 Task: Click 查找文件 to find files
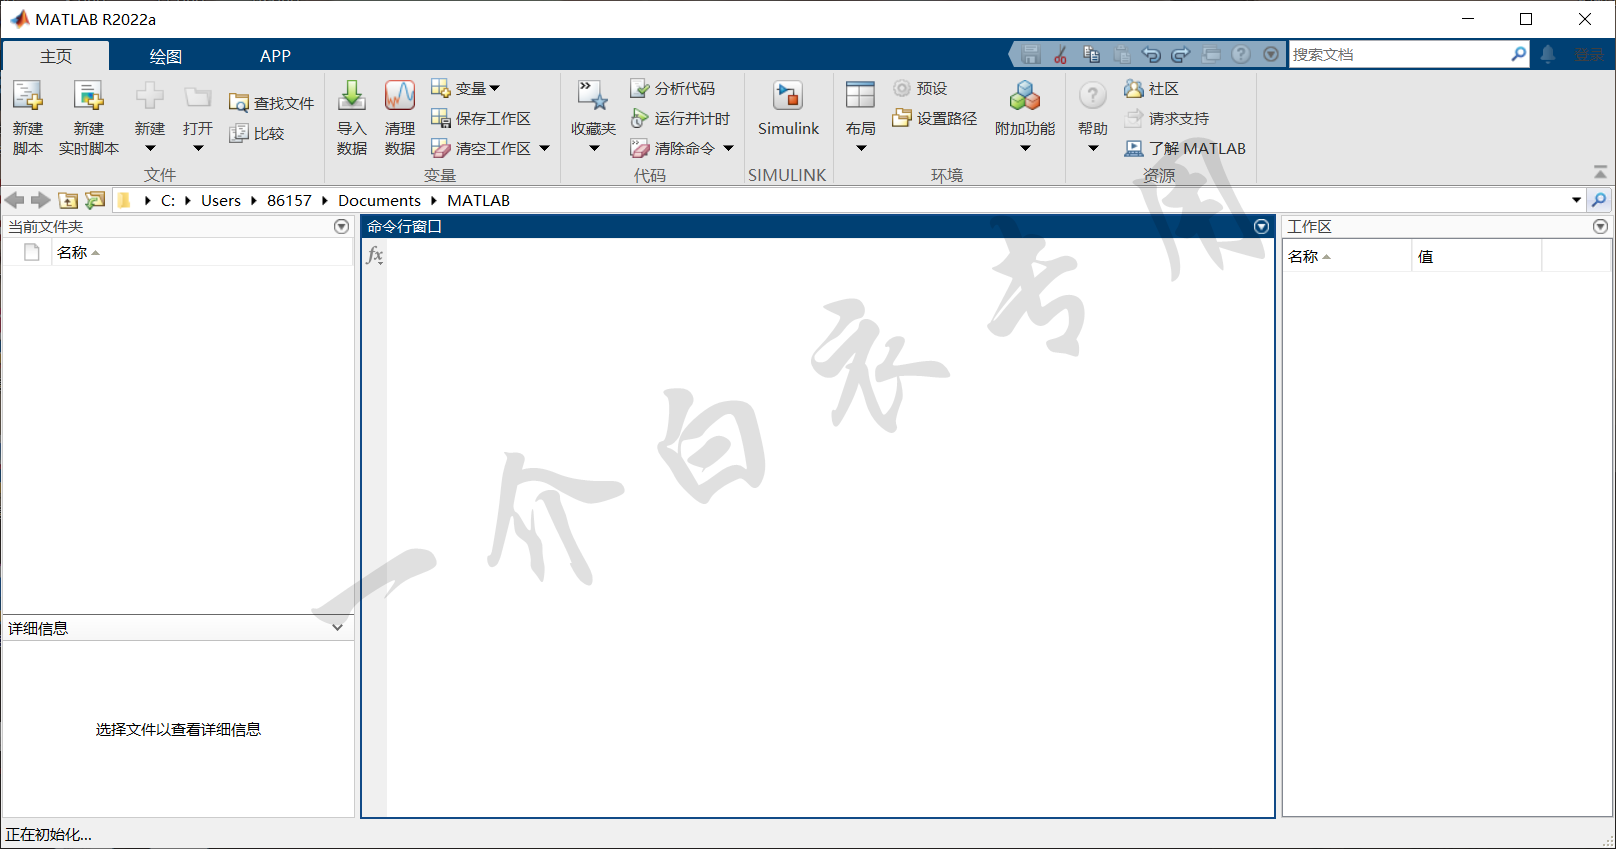pyautogui.click(x=272, y=103)
